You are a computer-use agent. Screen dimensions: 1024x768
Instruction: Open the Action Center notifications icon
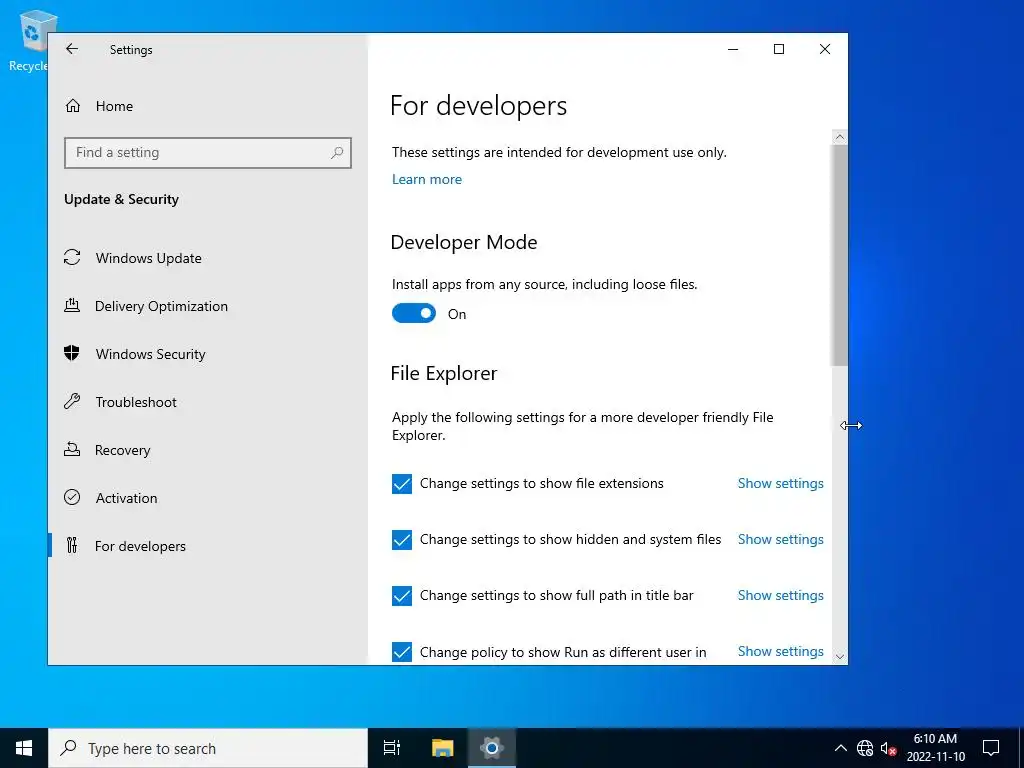991,748
